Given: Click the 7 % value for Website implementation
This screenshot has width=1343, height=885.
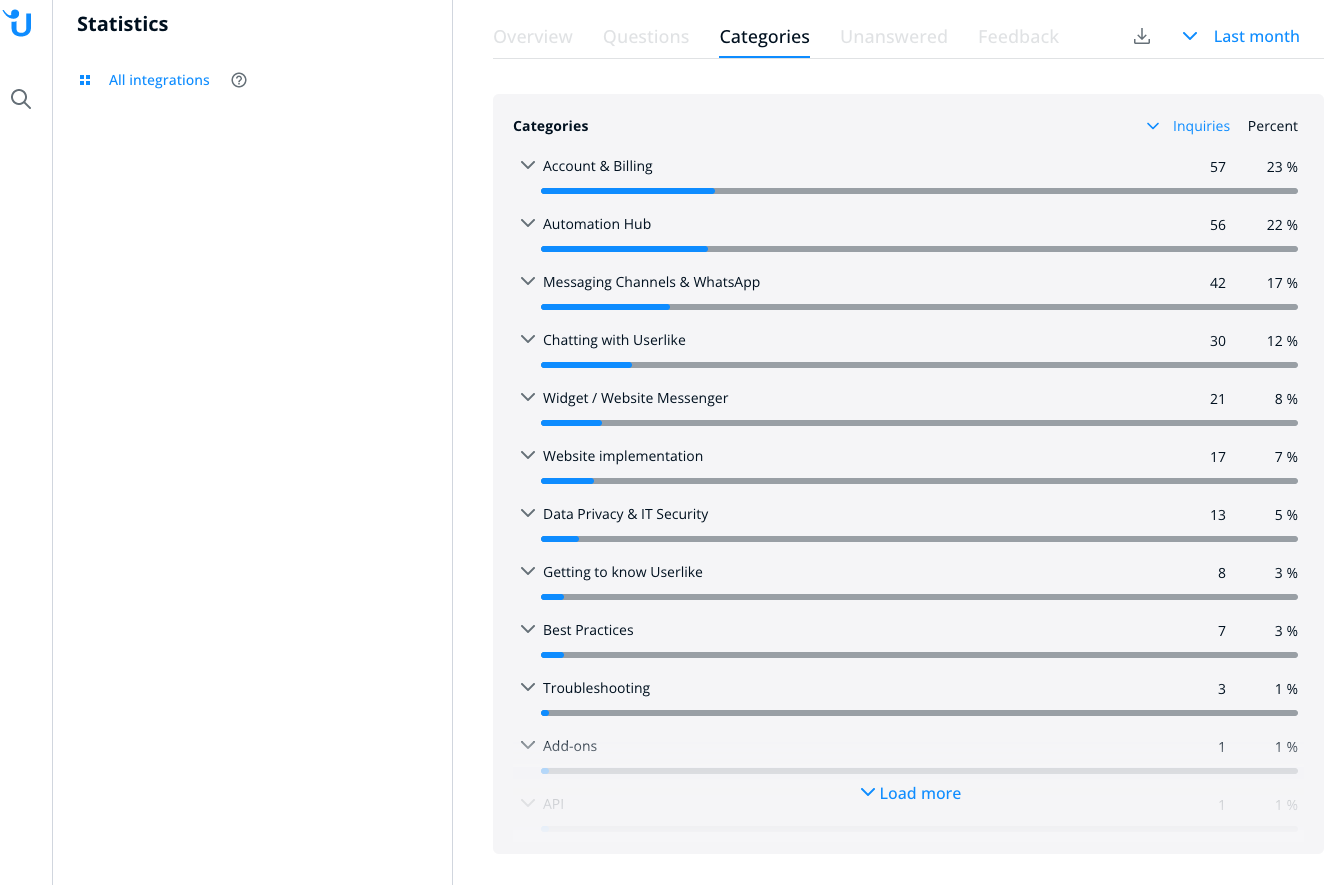Looking at the screenshot, I should click(x=1286, y=457).
